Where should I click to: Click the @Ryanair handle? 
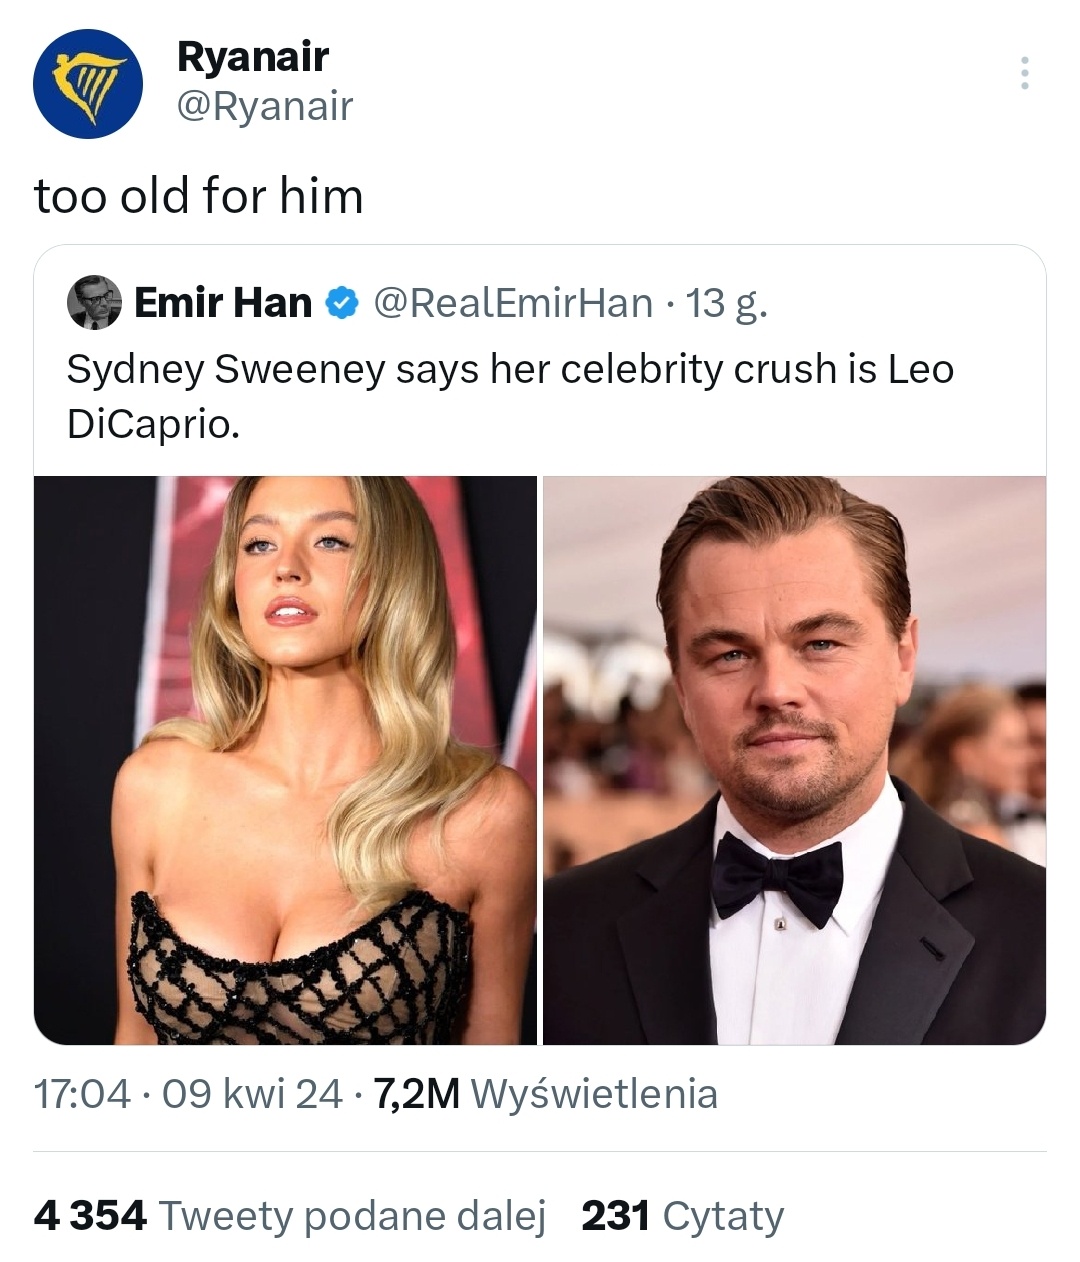click(x=264, y=106)
